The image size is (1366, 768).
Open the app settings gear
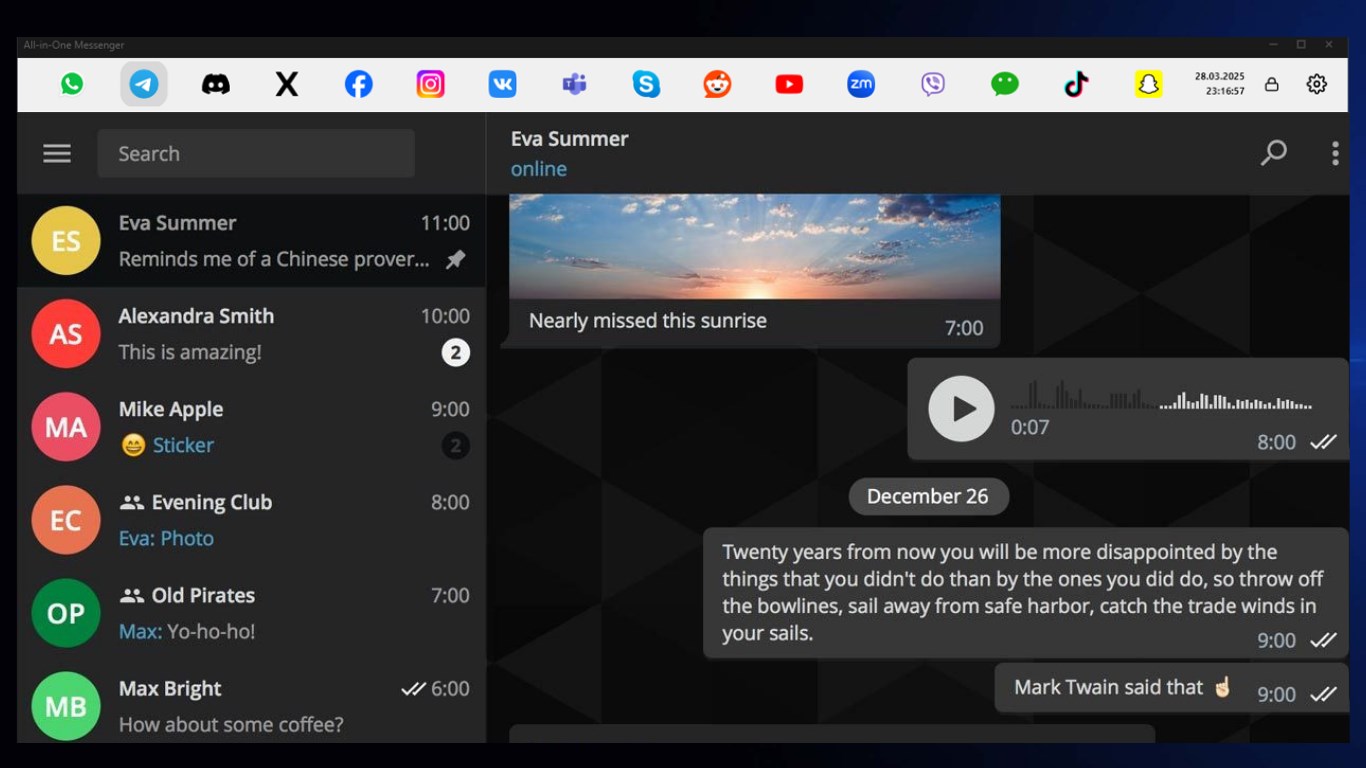tap(1316, 84)
